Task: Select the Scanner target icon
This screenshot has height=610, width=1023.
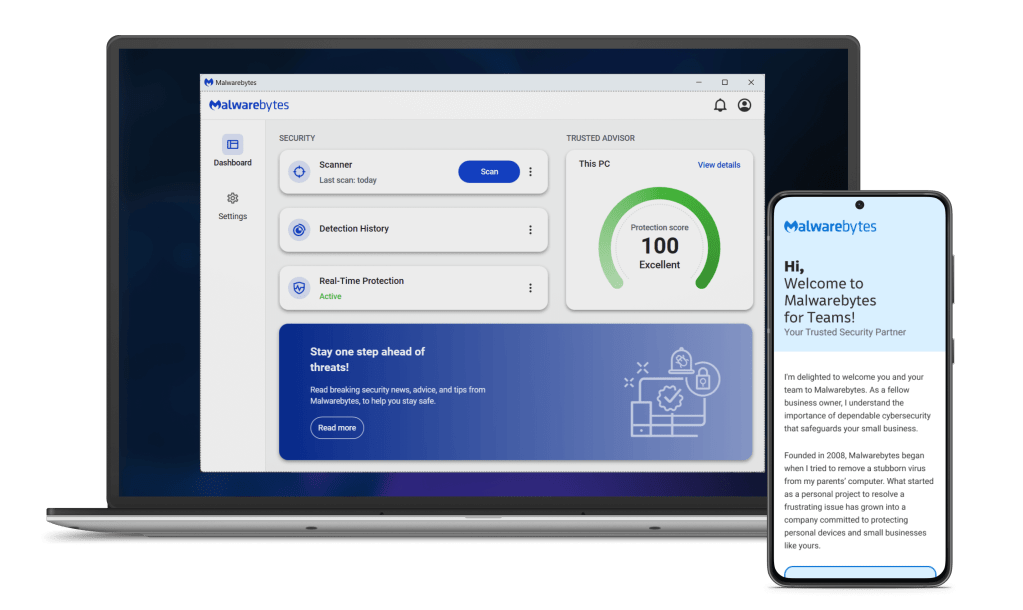Action: [298, 171]
